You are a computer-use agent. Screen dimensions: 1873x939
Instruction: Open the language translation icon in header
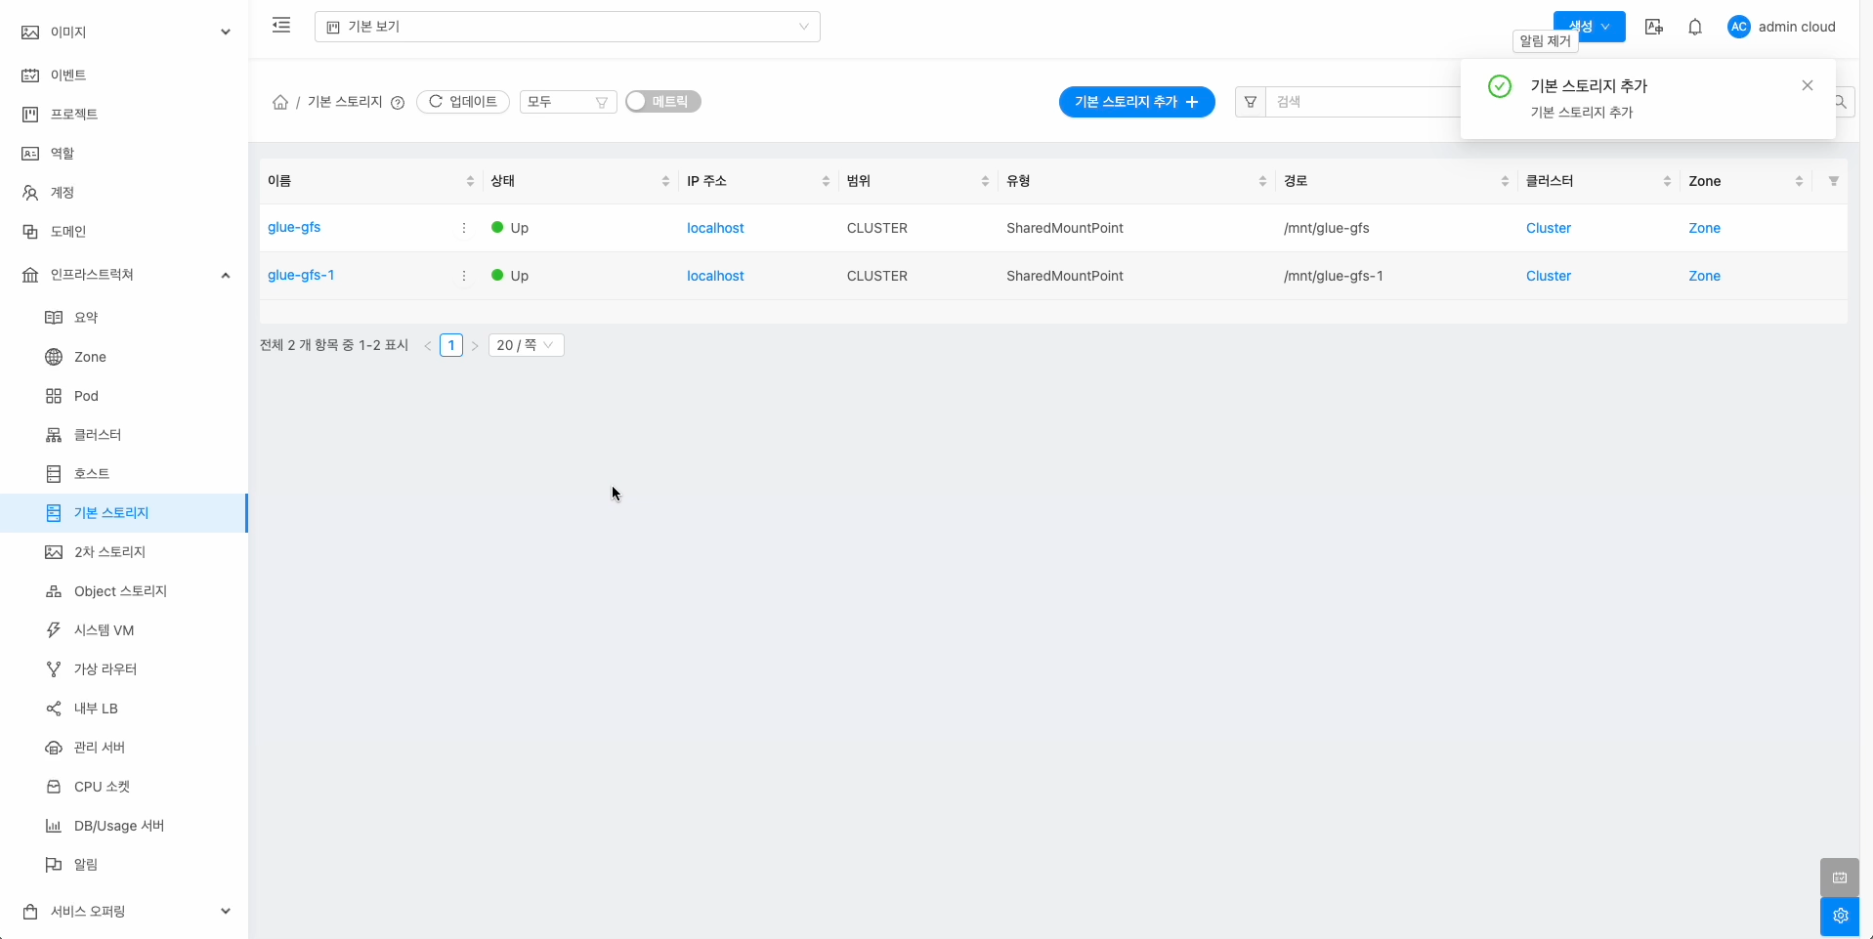click(1653, 27)
